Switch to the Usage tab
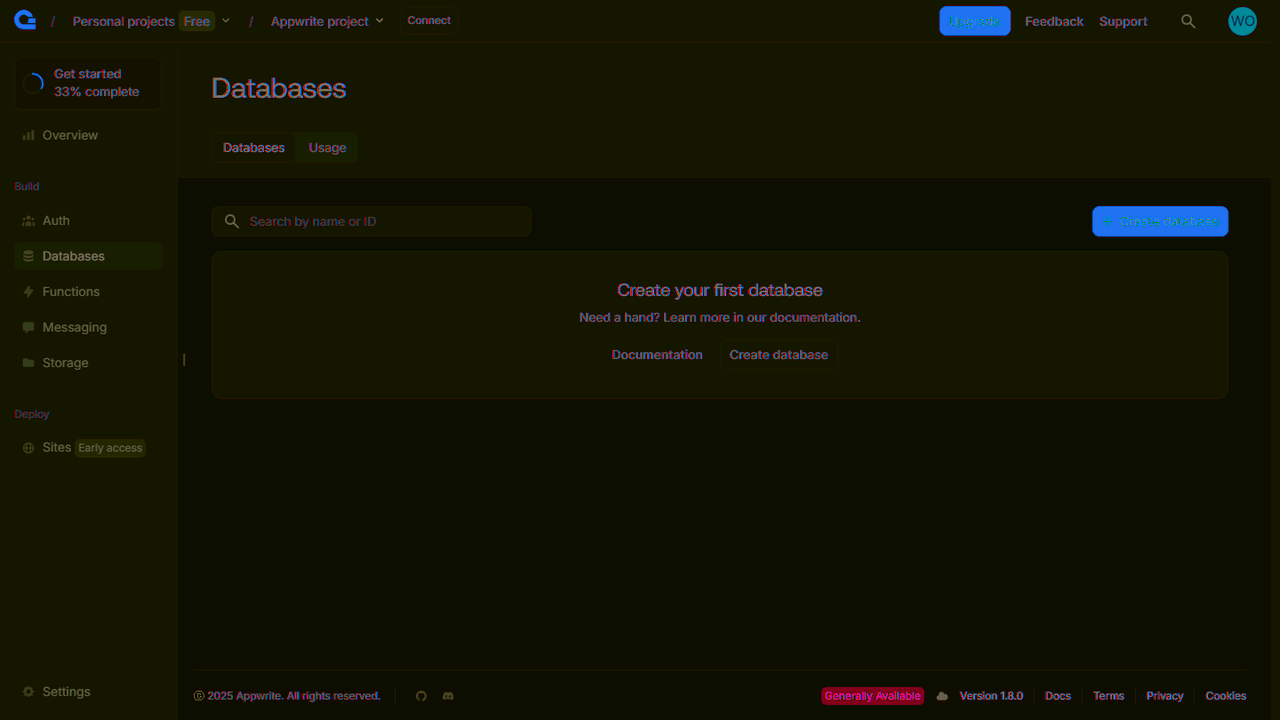 327,147
